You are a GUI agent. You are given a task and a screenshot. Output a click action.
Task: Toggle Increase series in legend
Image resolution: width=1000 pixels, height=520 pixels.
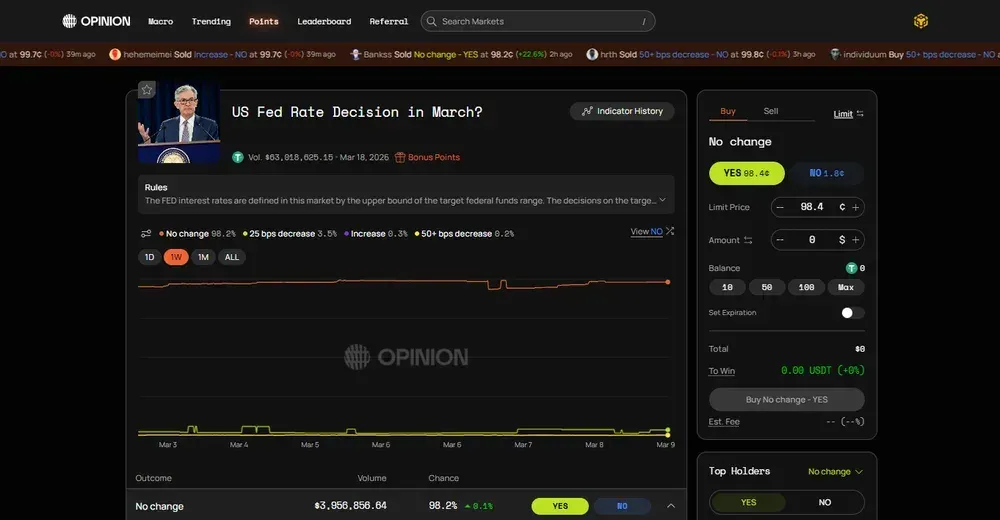coord(376,234)
